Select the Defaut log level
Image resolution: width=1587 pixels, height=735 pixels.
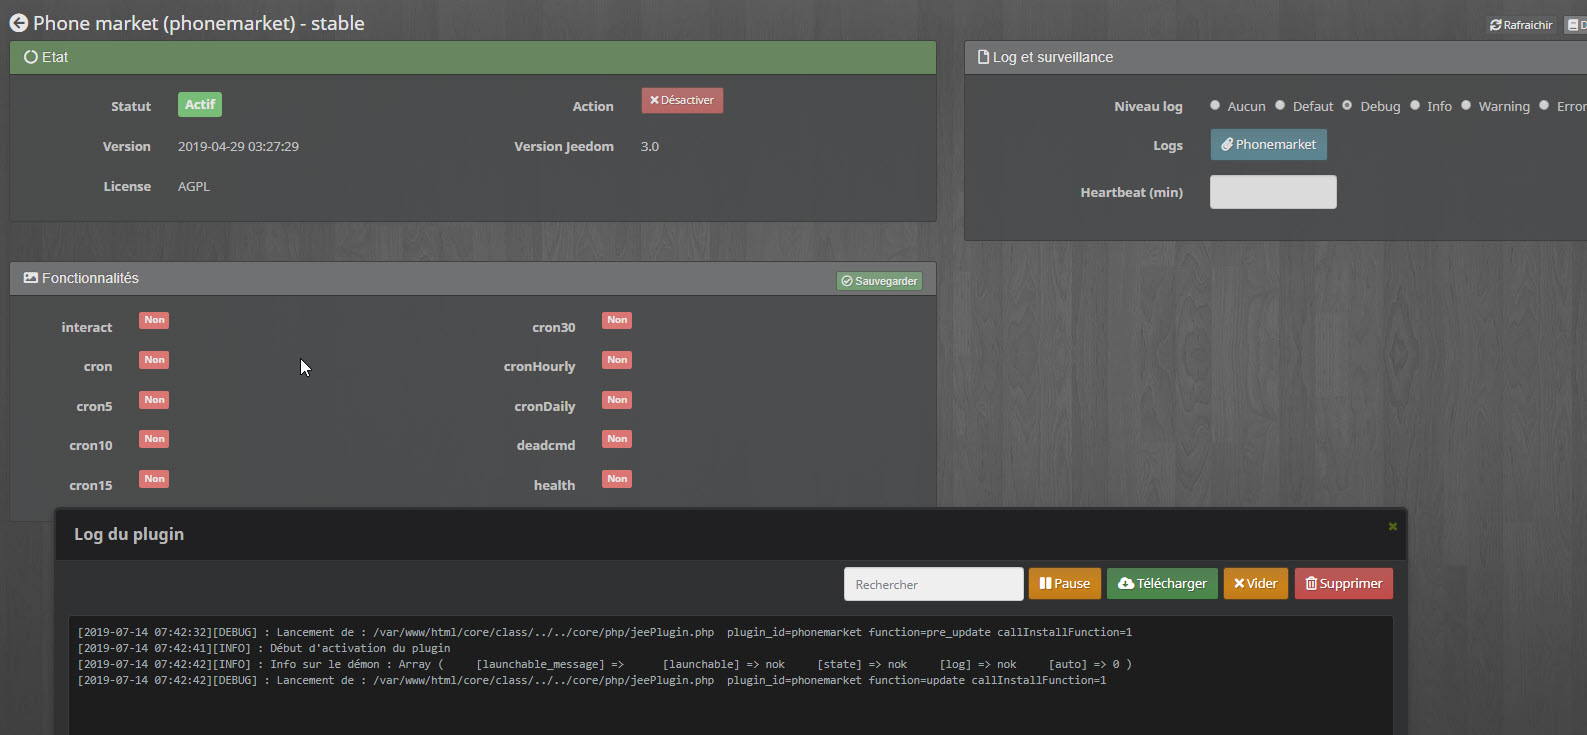[1280, 105]
